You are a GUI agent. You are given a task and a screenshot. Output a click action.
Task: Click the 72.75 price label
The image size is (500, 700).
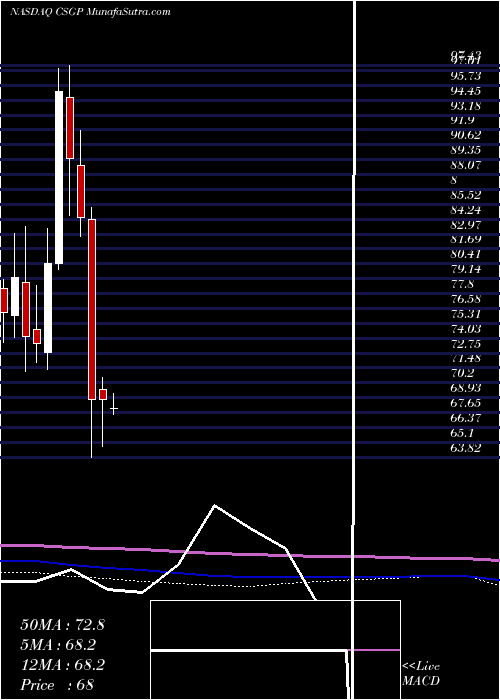(466, 344)
